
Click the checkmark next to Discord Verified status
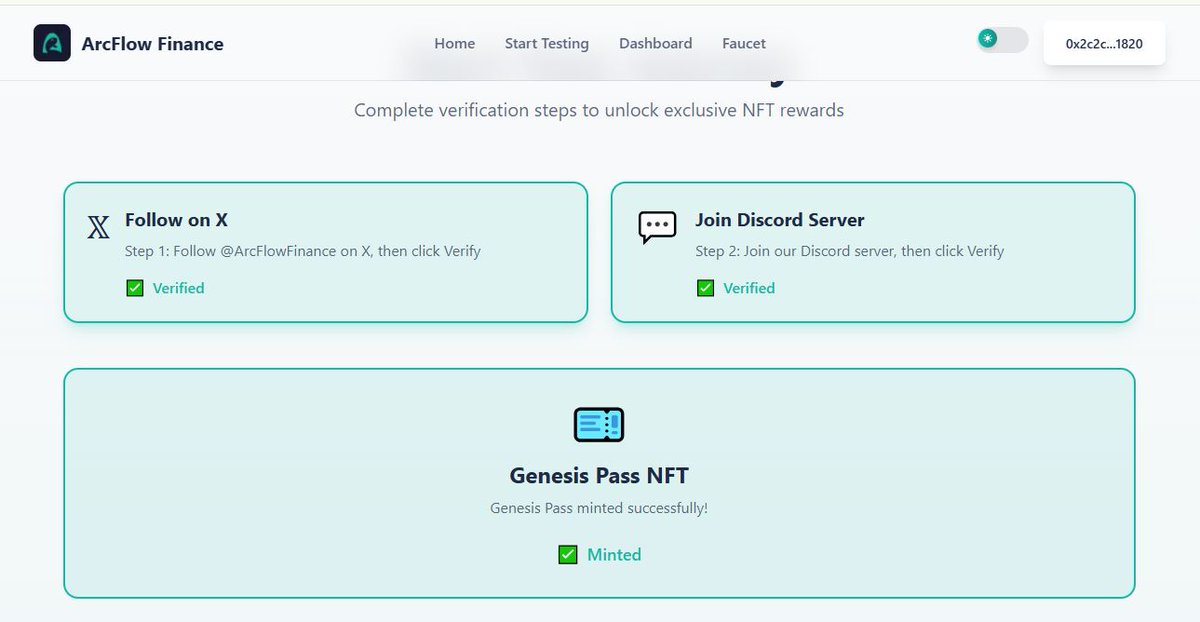pos(707,288)
